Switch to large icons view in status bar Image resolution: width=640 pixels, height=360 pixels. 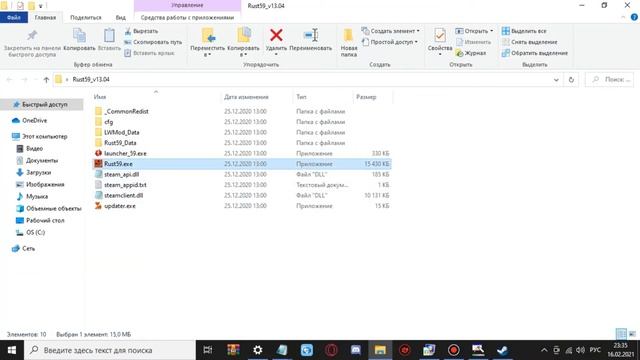tap(632, 334)
